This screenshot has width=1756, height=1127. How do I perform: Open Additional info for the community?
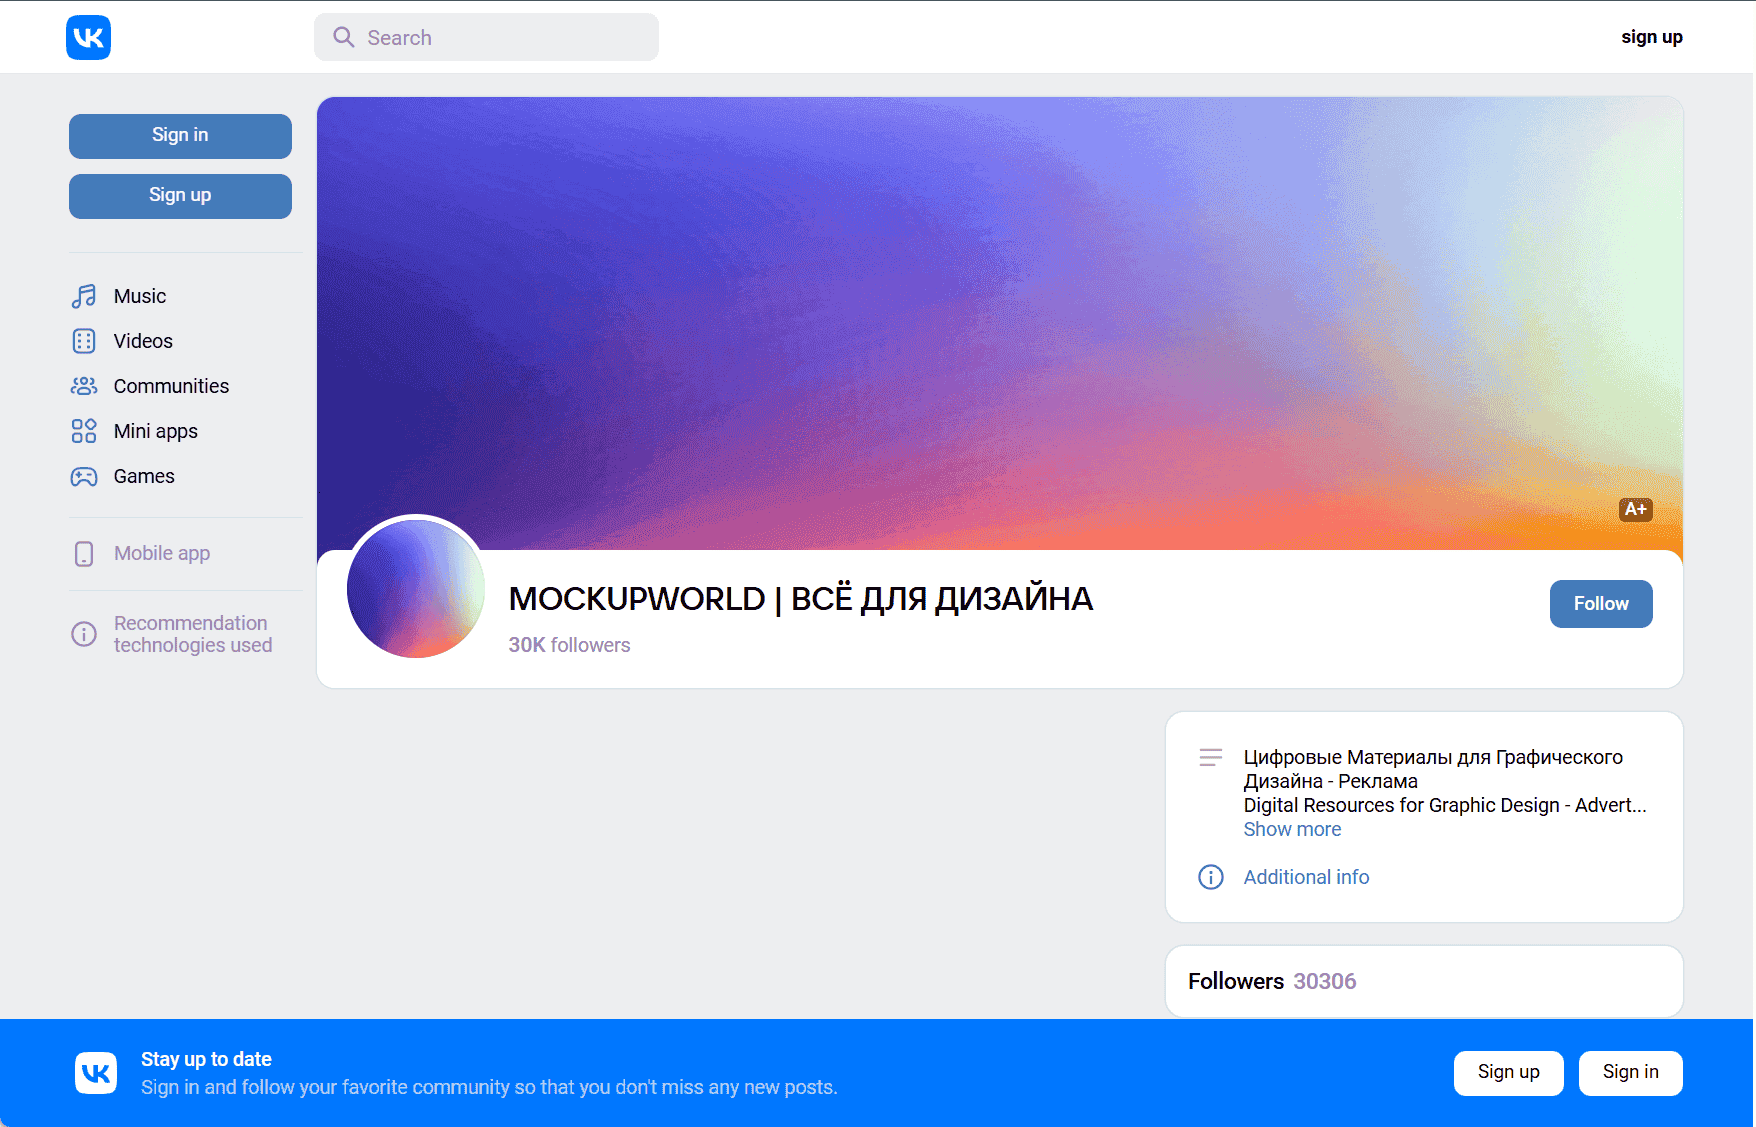(x=1306, y=877)
